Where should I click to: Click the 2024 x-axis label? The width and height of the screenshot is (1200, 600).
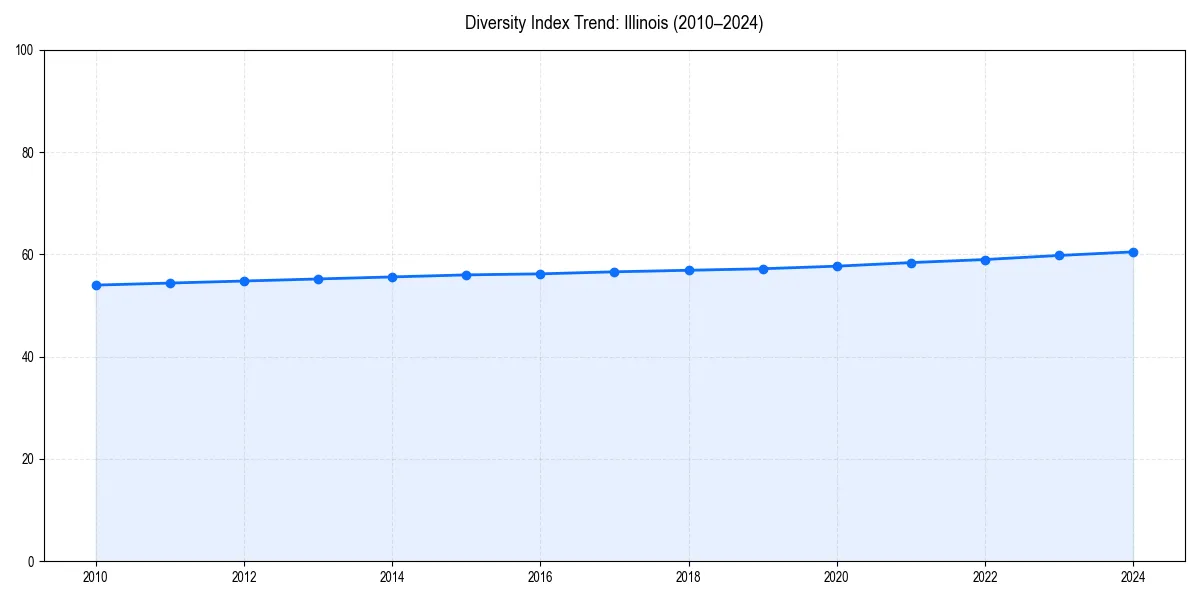coord(1132,576)
